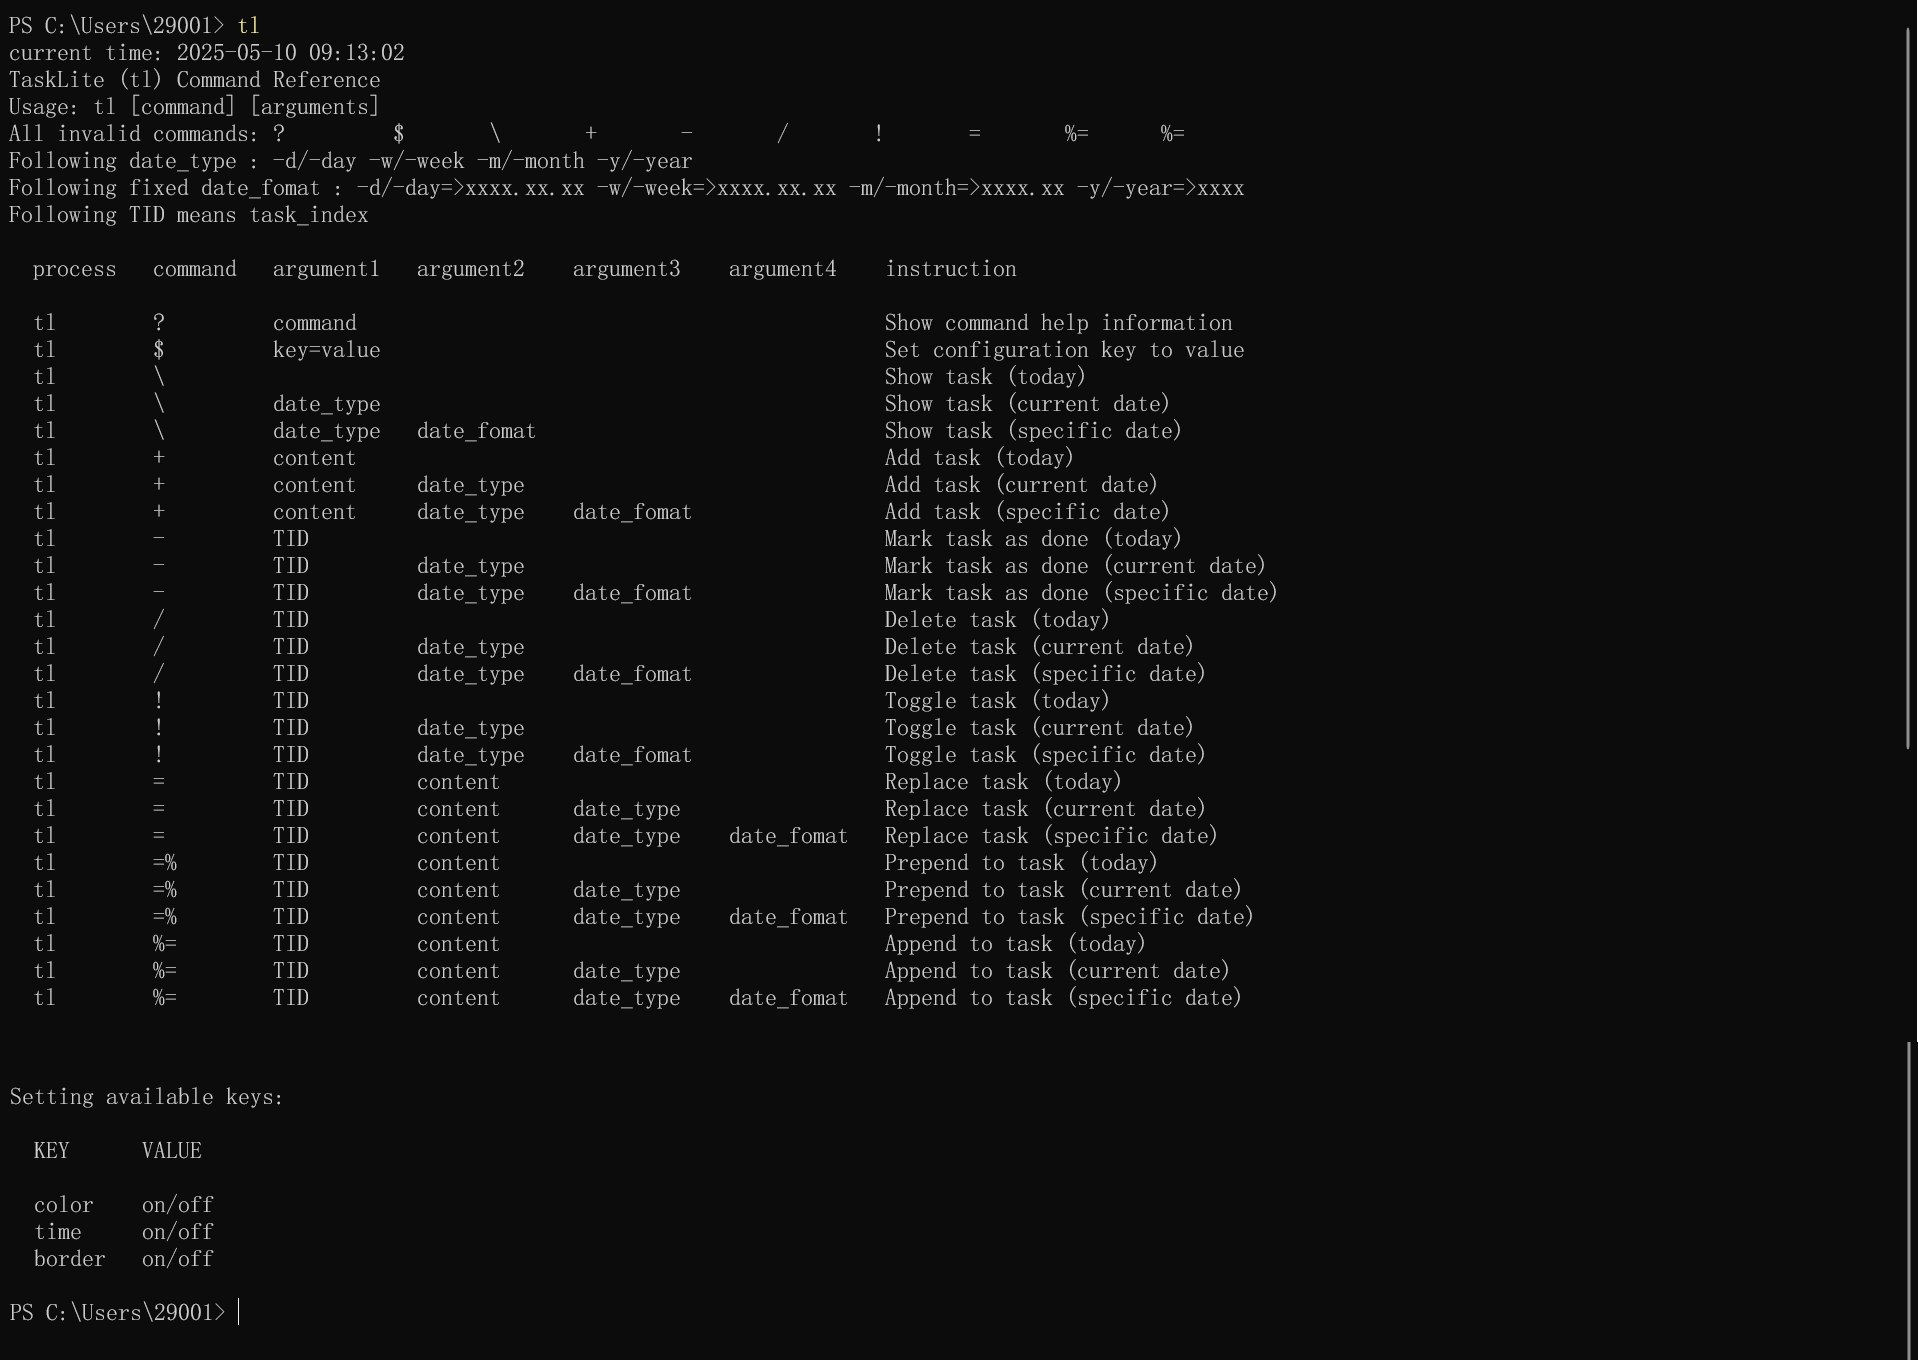Click 'Replace task (specific date)' instruction
The height and width of the screenshot is (1360, 1918).
[1051, 836]
